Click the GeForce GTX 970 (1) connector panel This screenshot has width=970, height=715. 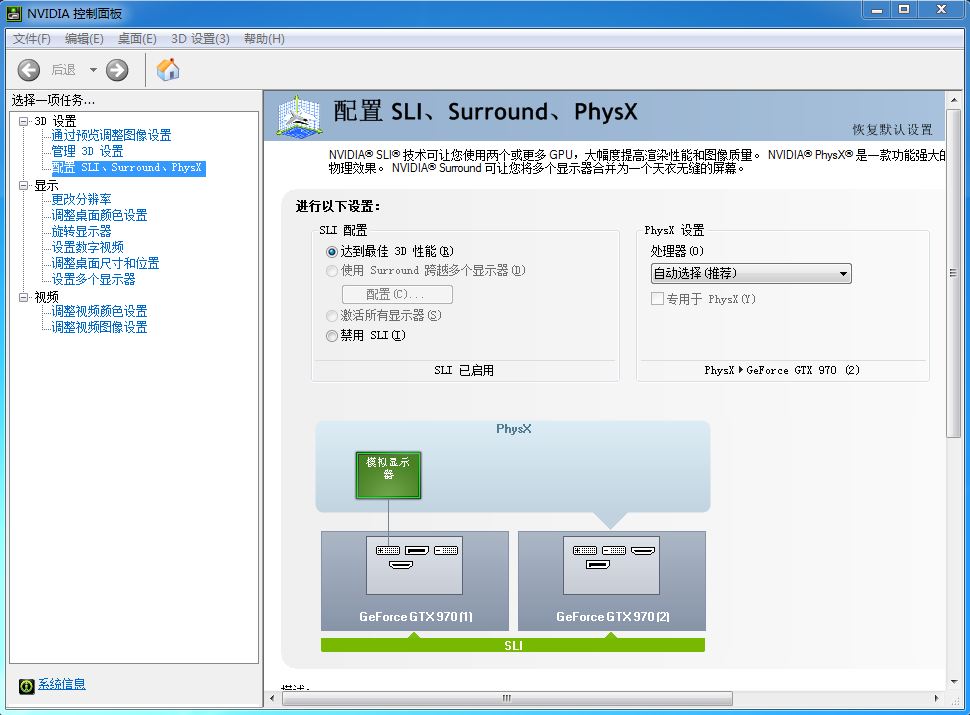coord(414,565)
